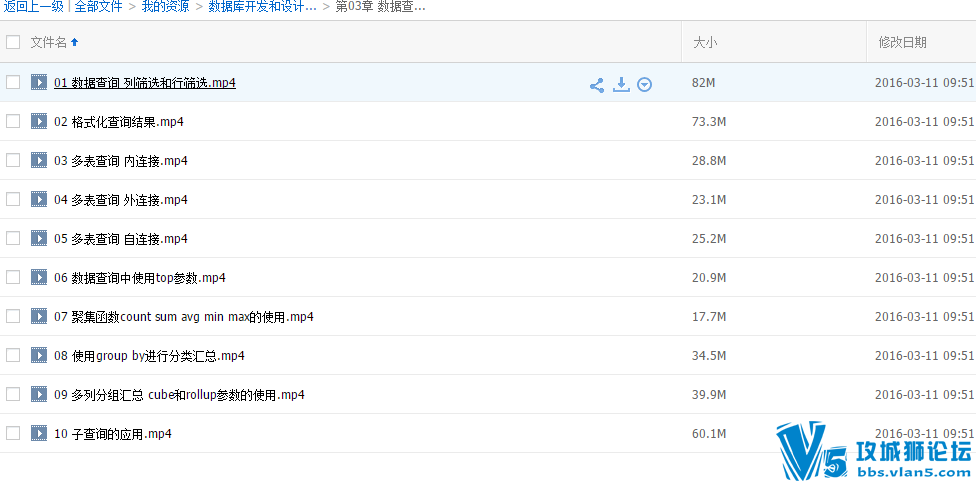This screenshot has height=486, width=976.
Task: Download file 01 via download icon
Action: click(x=621, y=85)
